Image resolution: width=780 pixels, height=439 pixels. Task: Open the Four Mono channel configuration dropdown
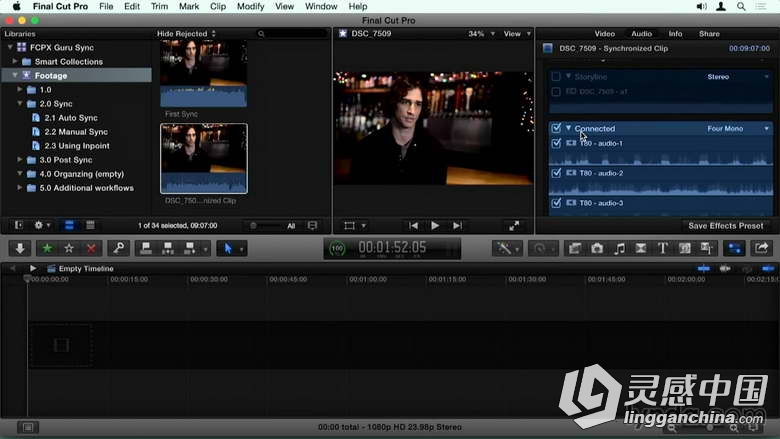[x=738, y=128]
